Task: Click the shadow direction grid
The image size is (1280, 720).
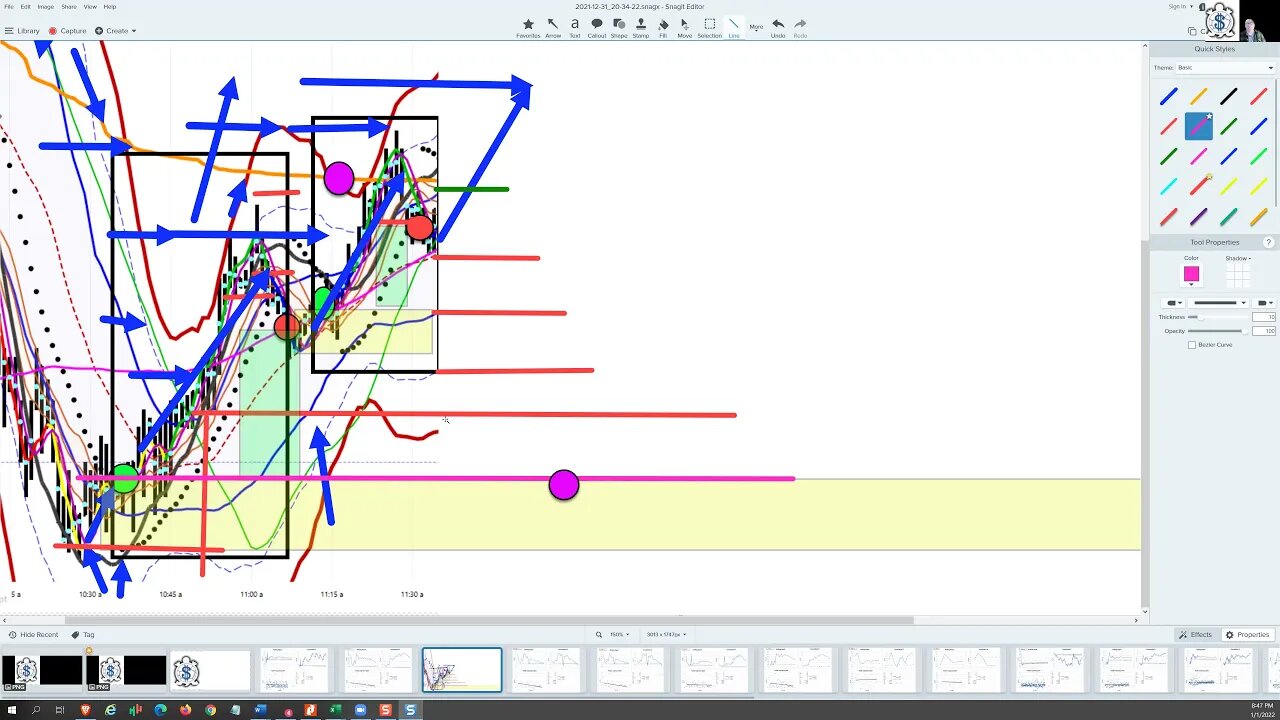Action: [1238, 274]
